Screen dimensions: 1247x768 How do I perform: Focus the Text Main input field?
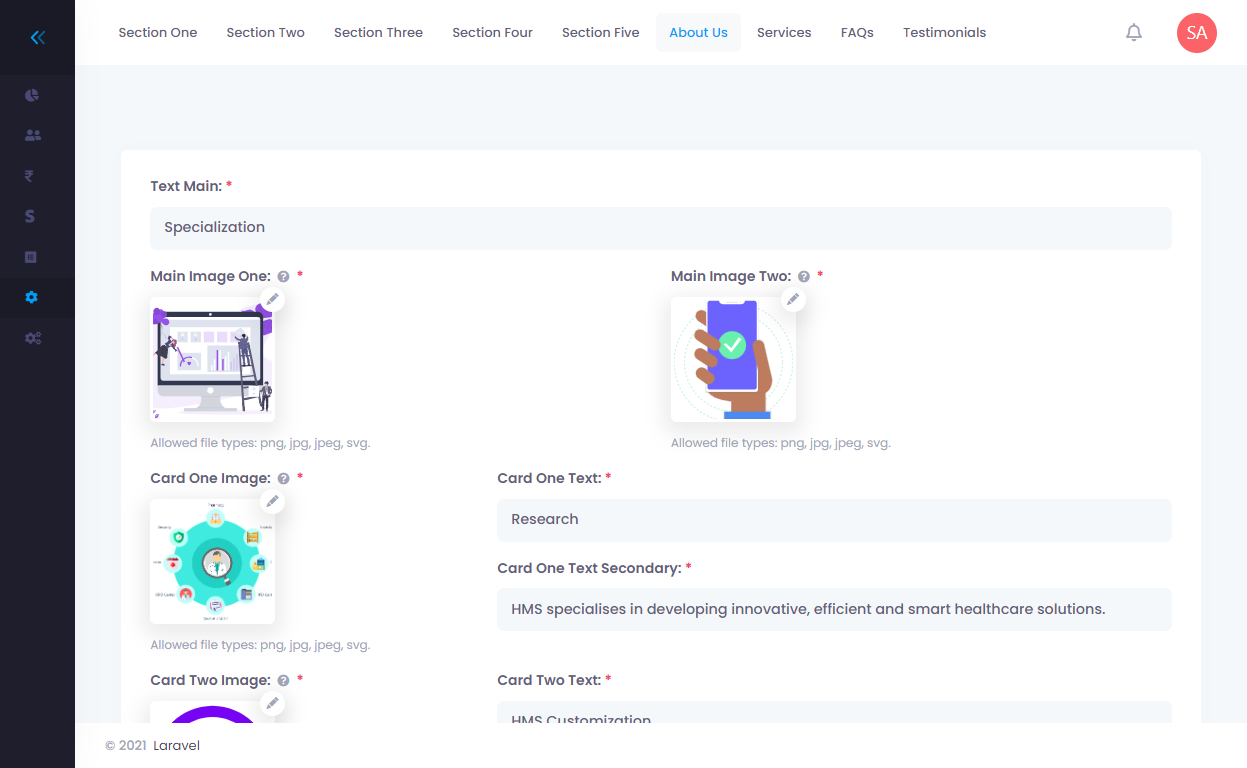click(x=660, y=228)
